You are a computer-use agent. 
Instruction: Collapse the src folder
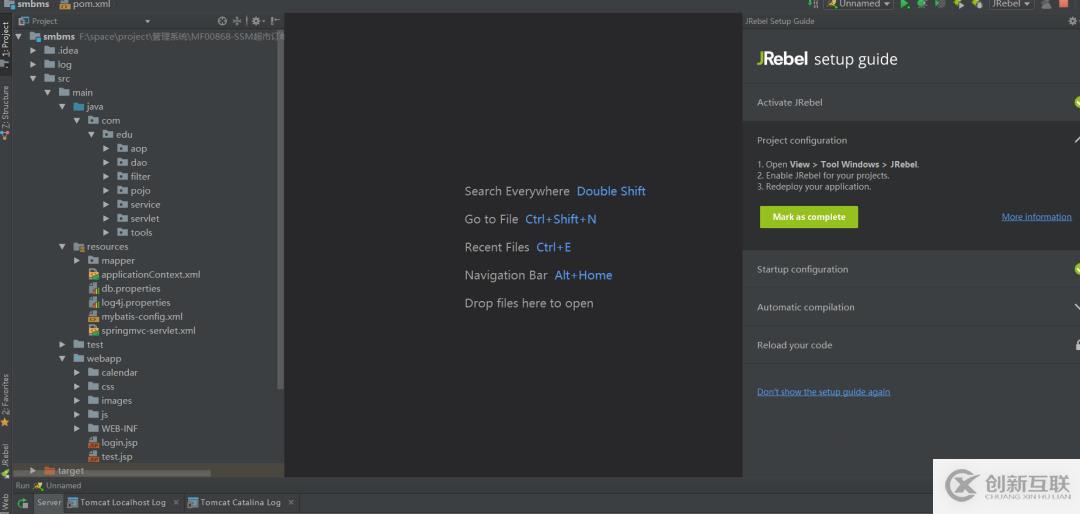33,79
